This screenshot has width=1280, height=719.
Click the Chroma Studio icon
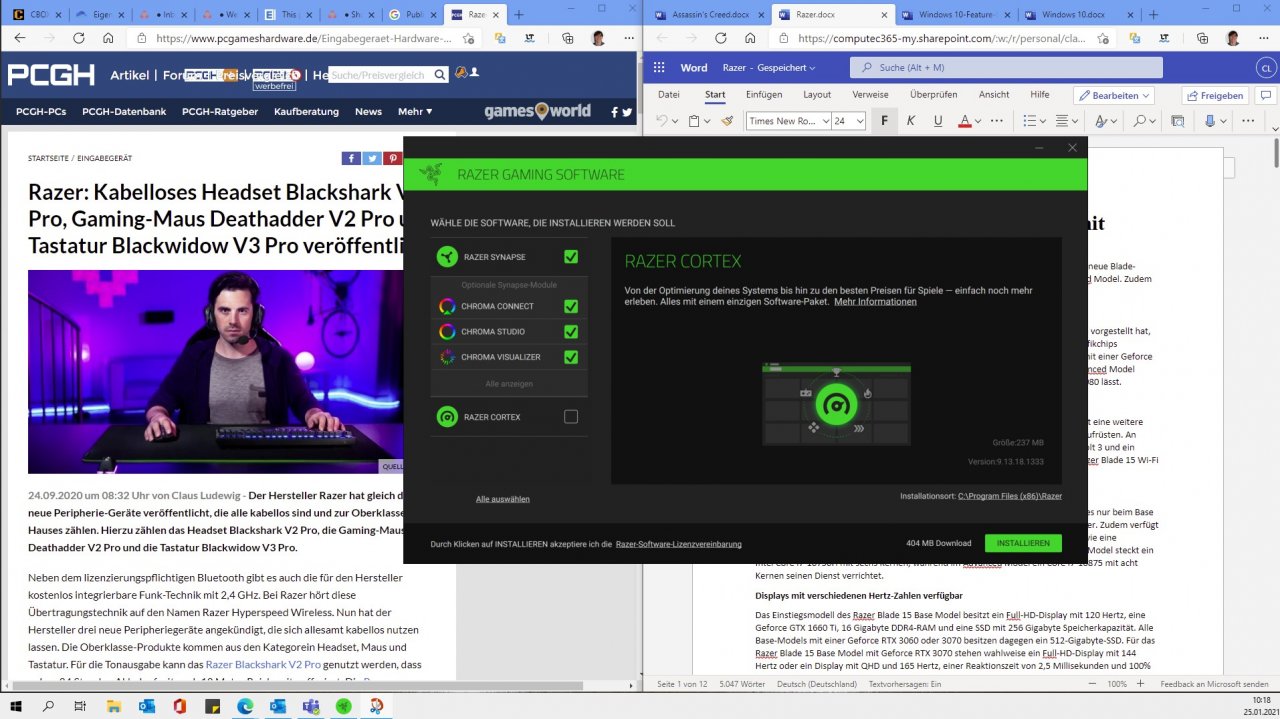(x=447, y=331)
